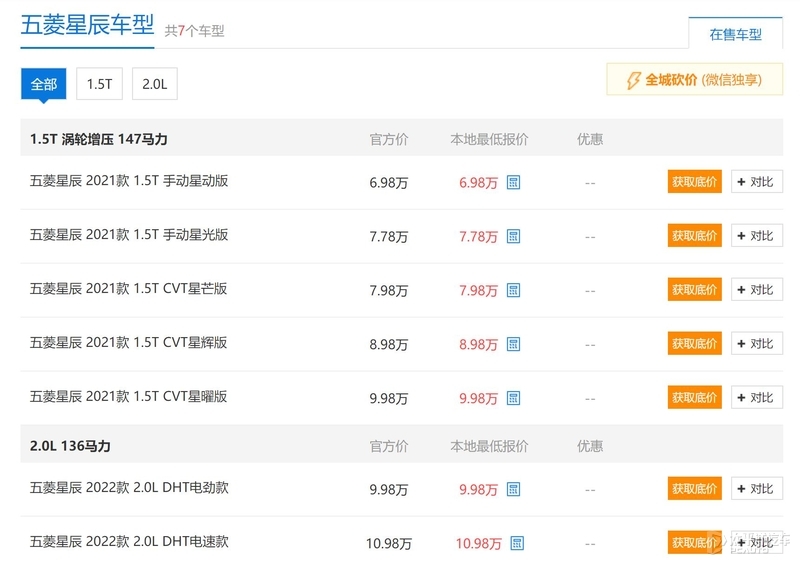800x565 pixels.
Task: Open calculator icon for CVT星芒版 row
Action: point(513,290)
